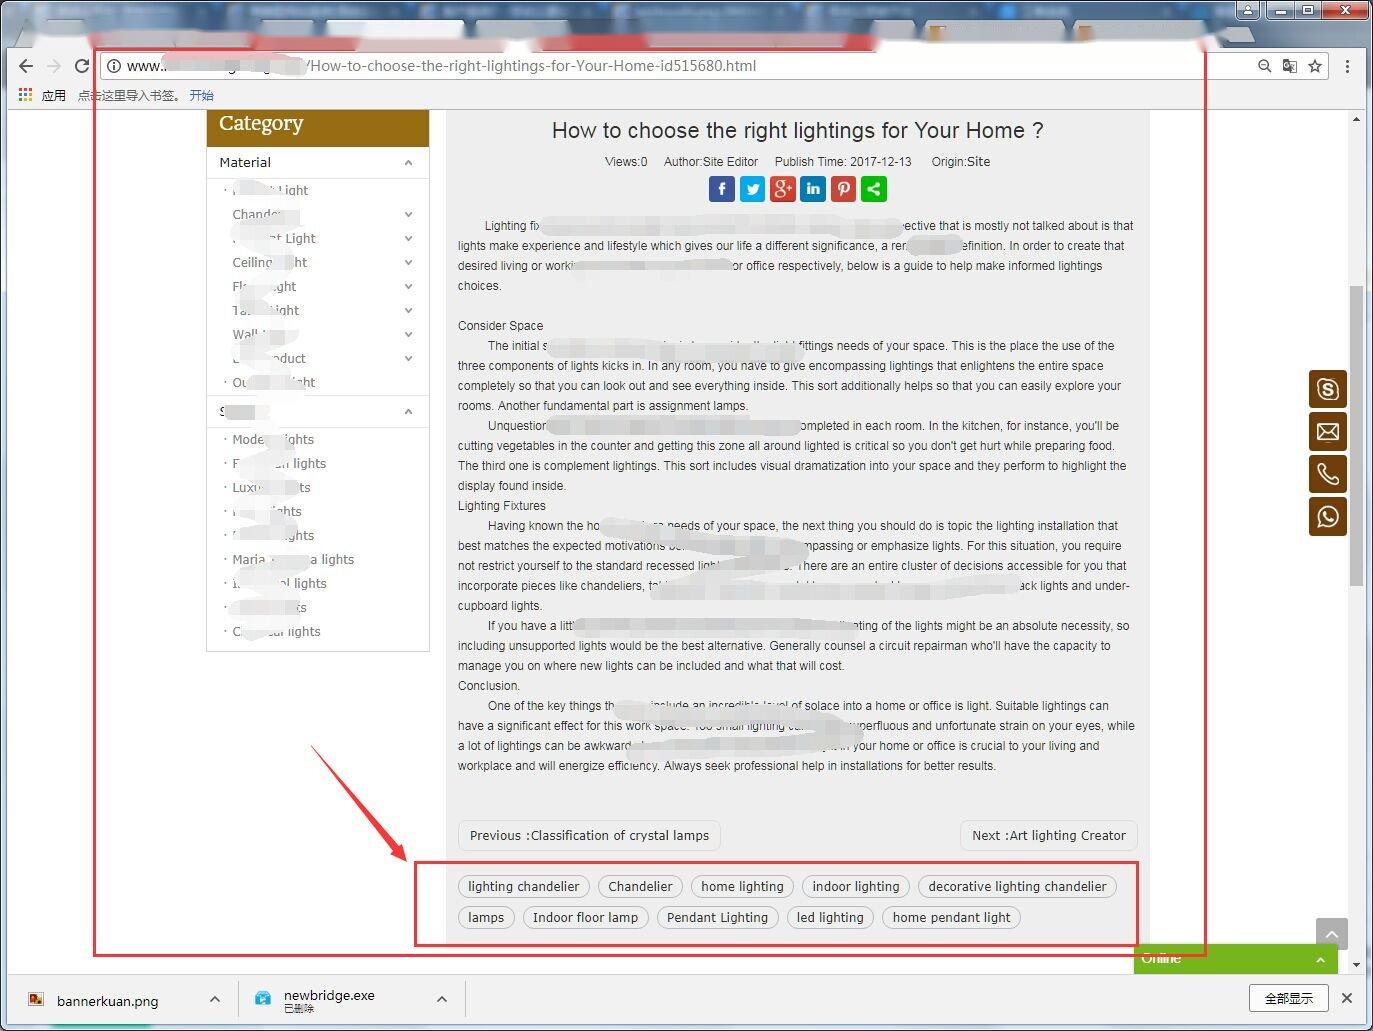1373x1031 pixels.
Task: Expand the Online chat widget
Action: coord(1320,960)
